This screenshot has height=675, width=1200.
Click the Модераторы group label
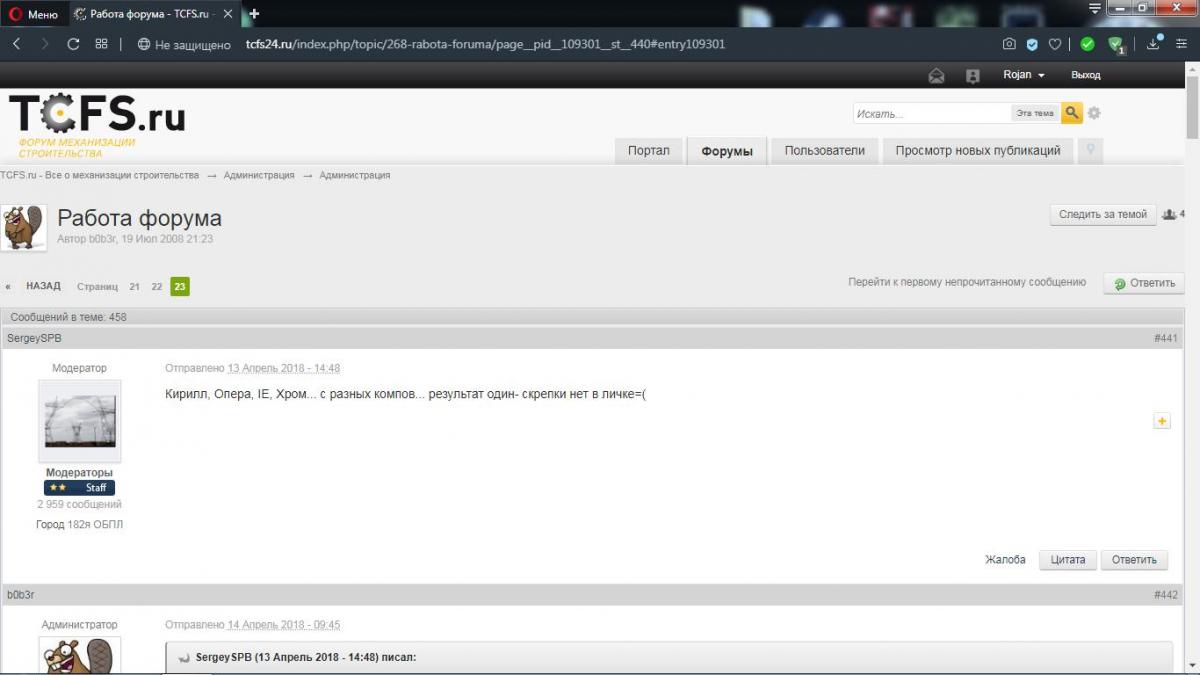(79, 473)
